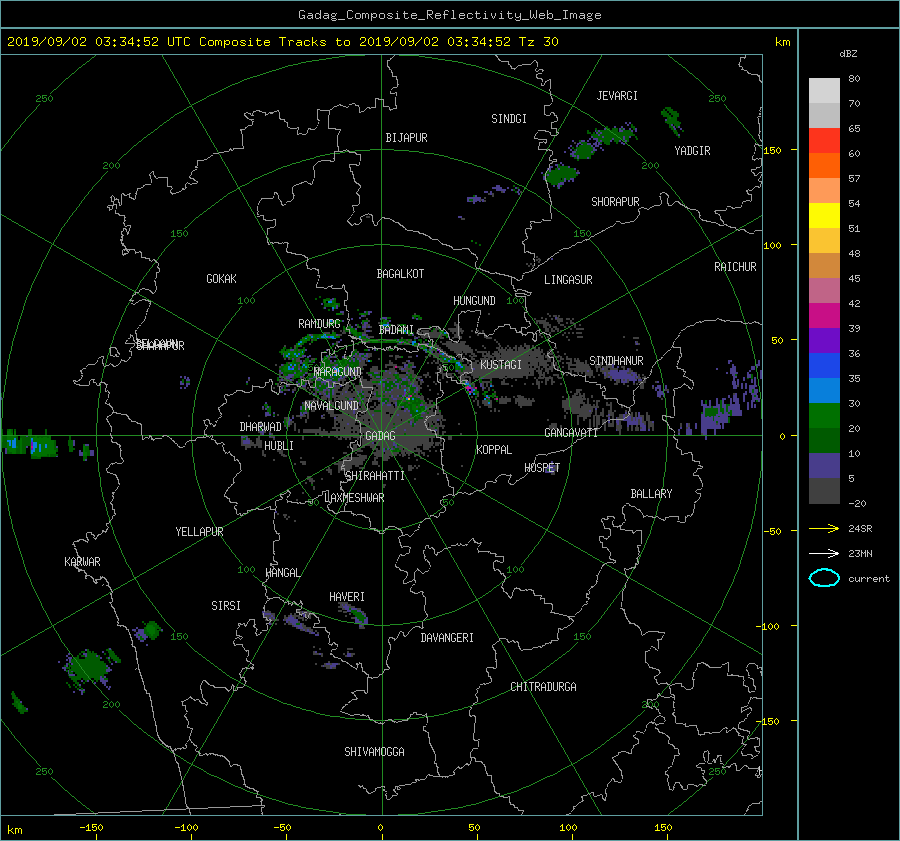Viewport: 900px width, 841px height.
Task: Click the SINDGI city label
Action: [x=509, y=119]
